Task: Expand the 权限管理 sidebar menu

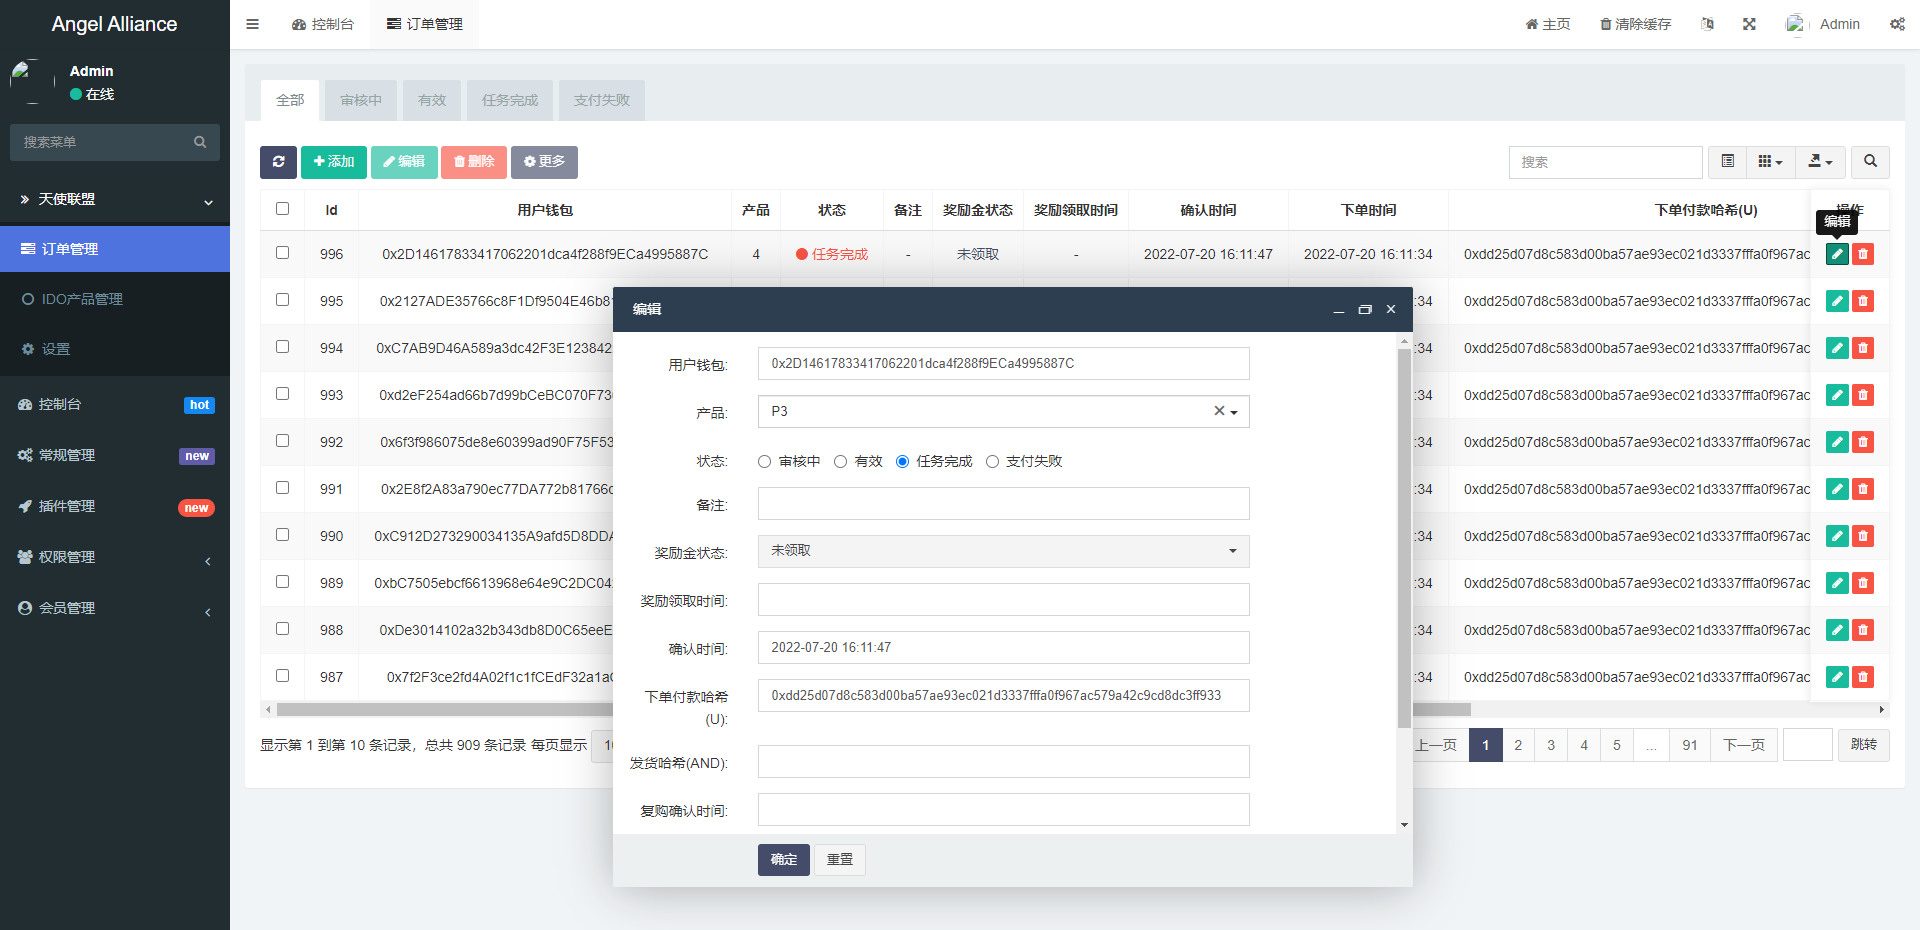Action: click(115, 557)
